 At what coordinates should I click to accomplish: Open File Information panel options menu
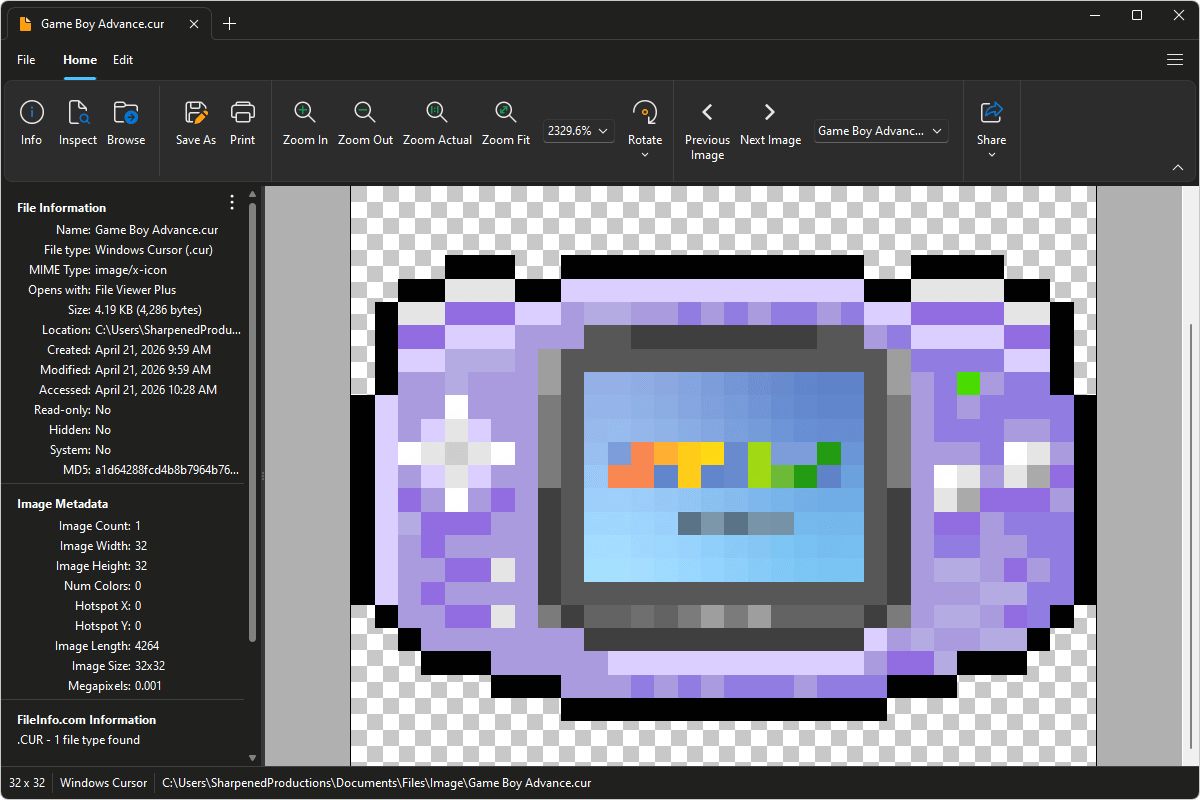point(232,203)
